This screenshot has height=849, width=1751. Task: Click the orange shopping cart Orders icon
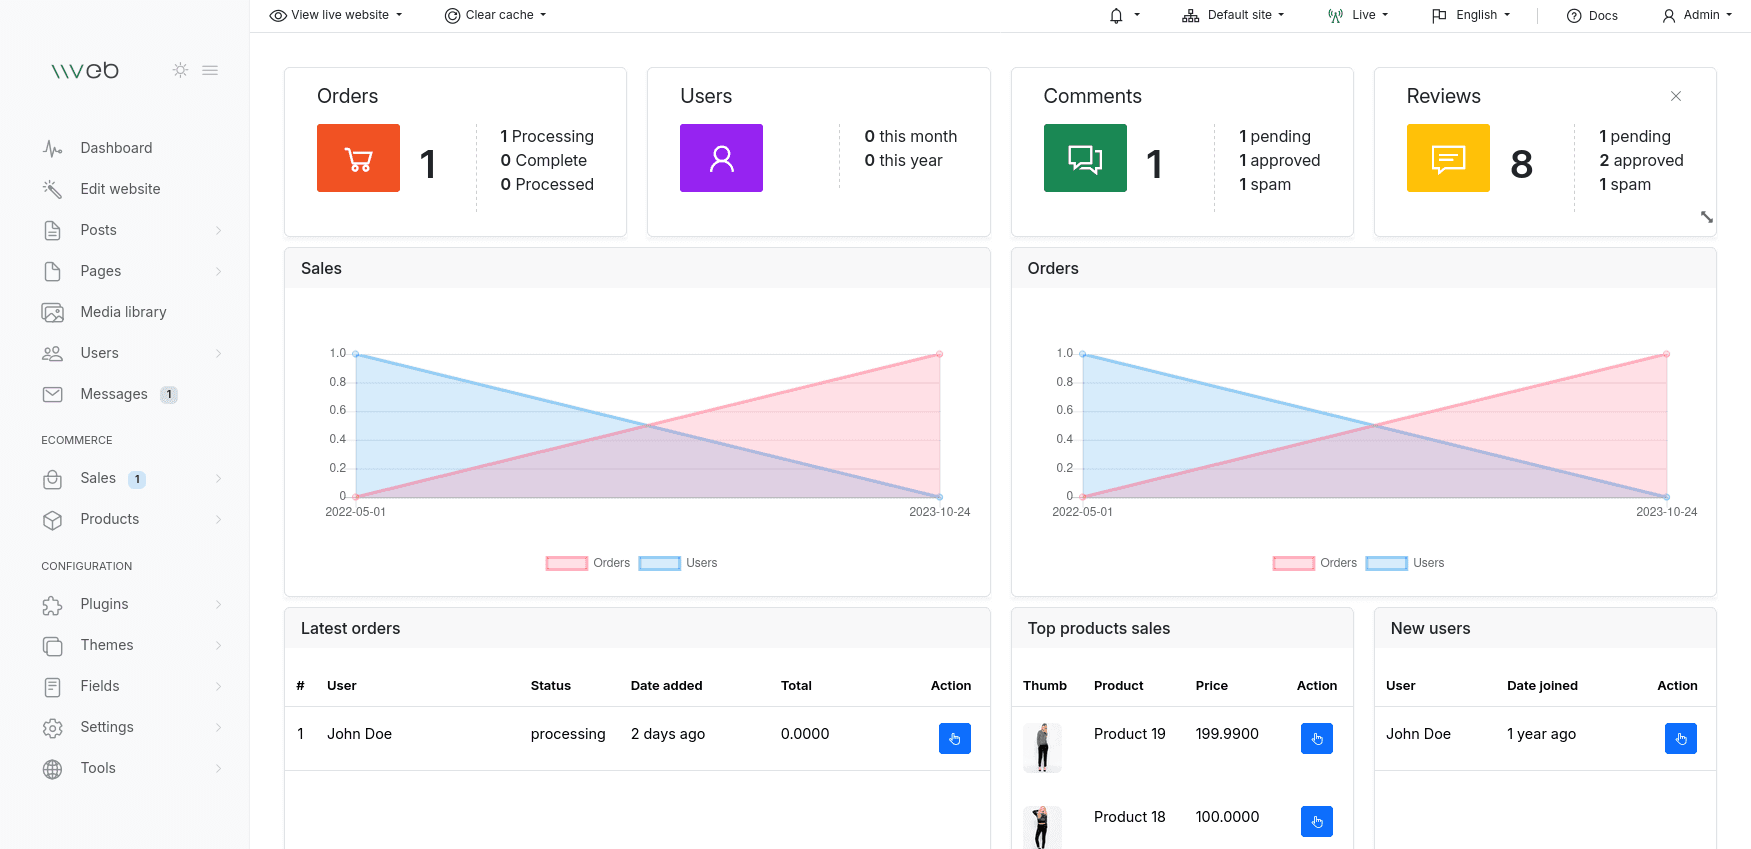coord(358,158)
